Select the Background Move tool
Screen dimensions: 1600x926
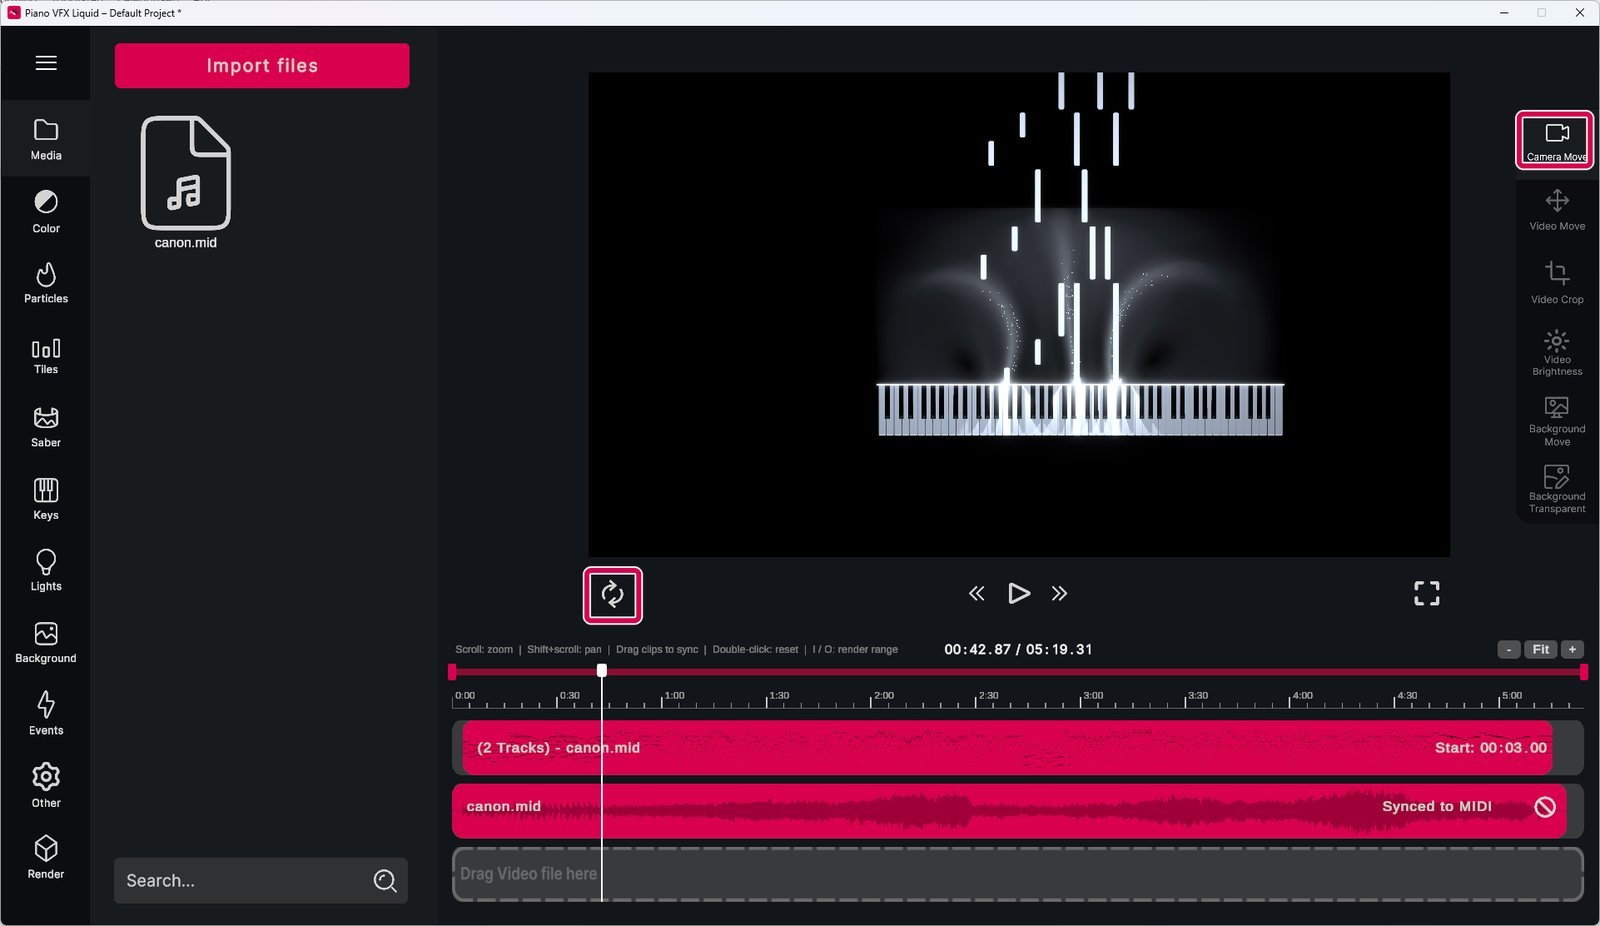1557,421
